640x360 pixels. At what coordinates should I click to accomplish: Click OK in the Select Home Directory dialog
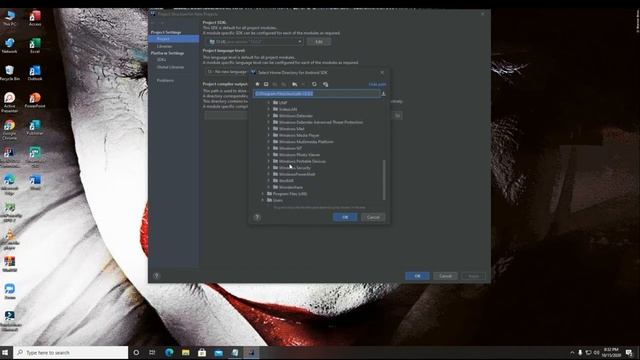(x=345, y=217)
